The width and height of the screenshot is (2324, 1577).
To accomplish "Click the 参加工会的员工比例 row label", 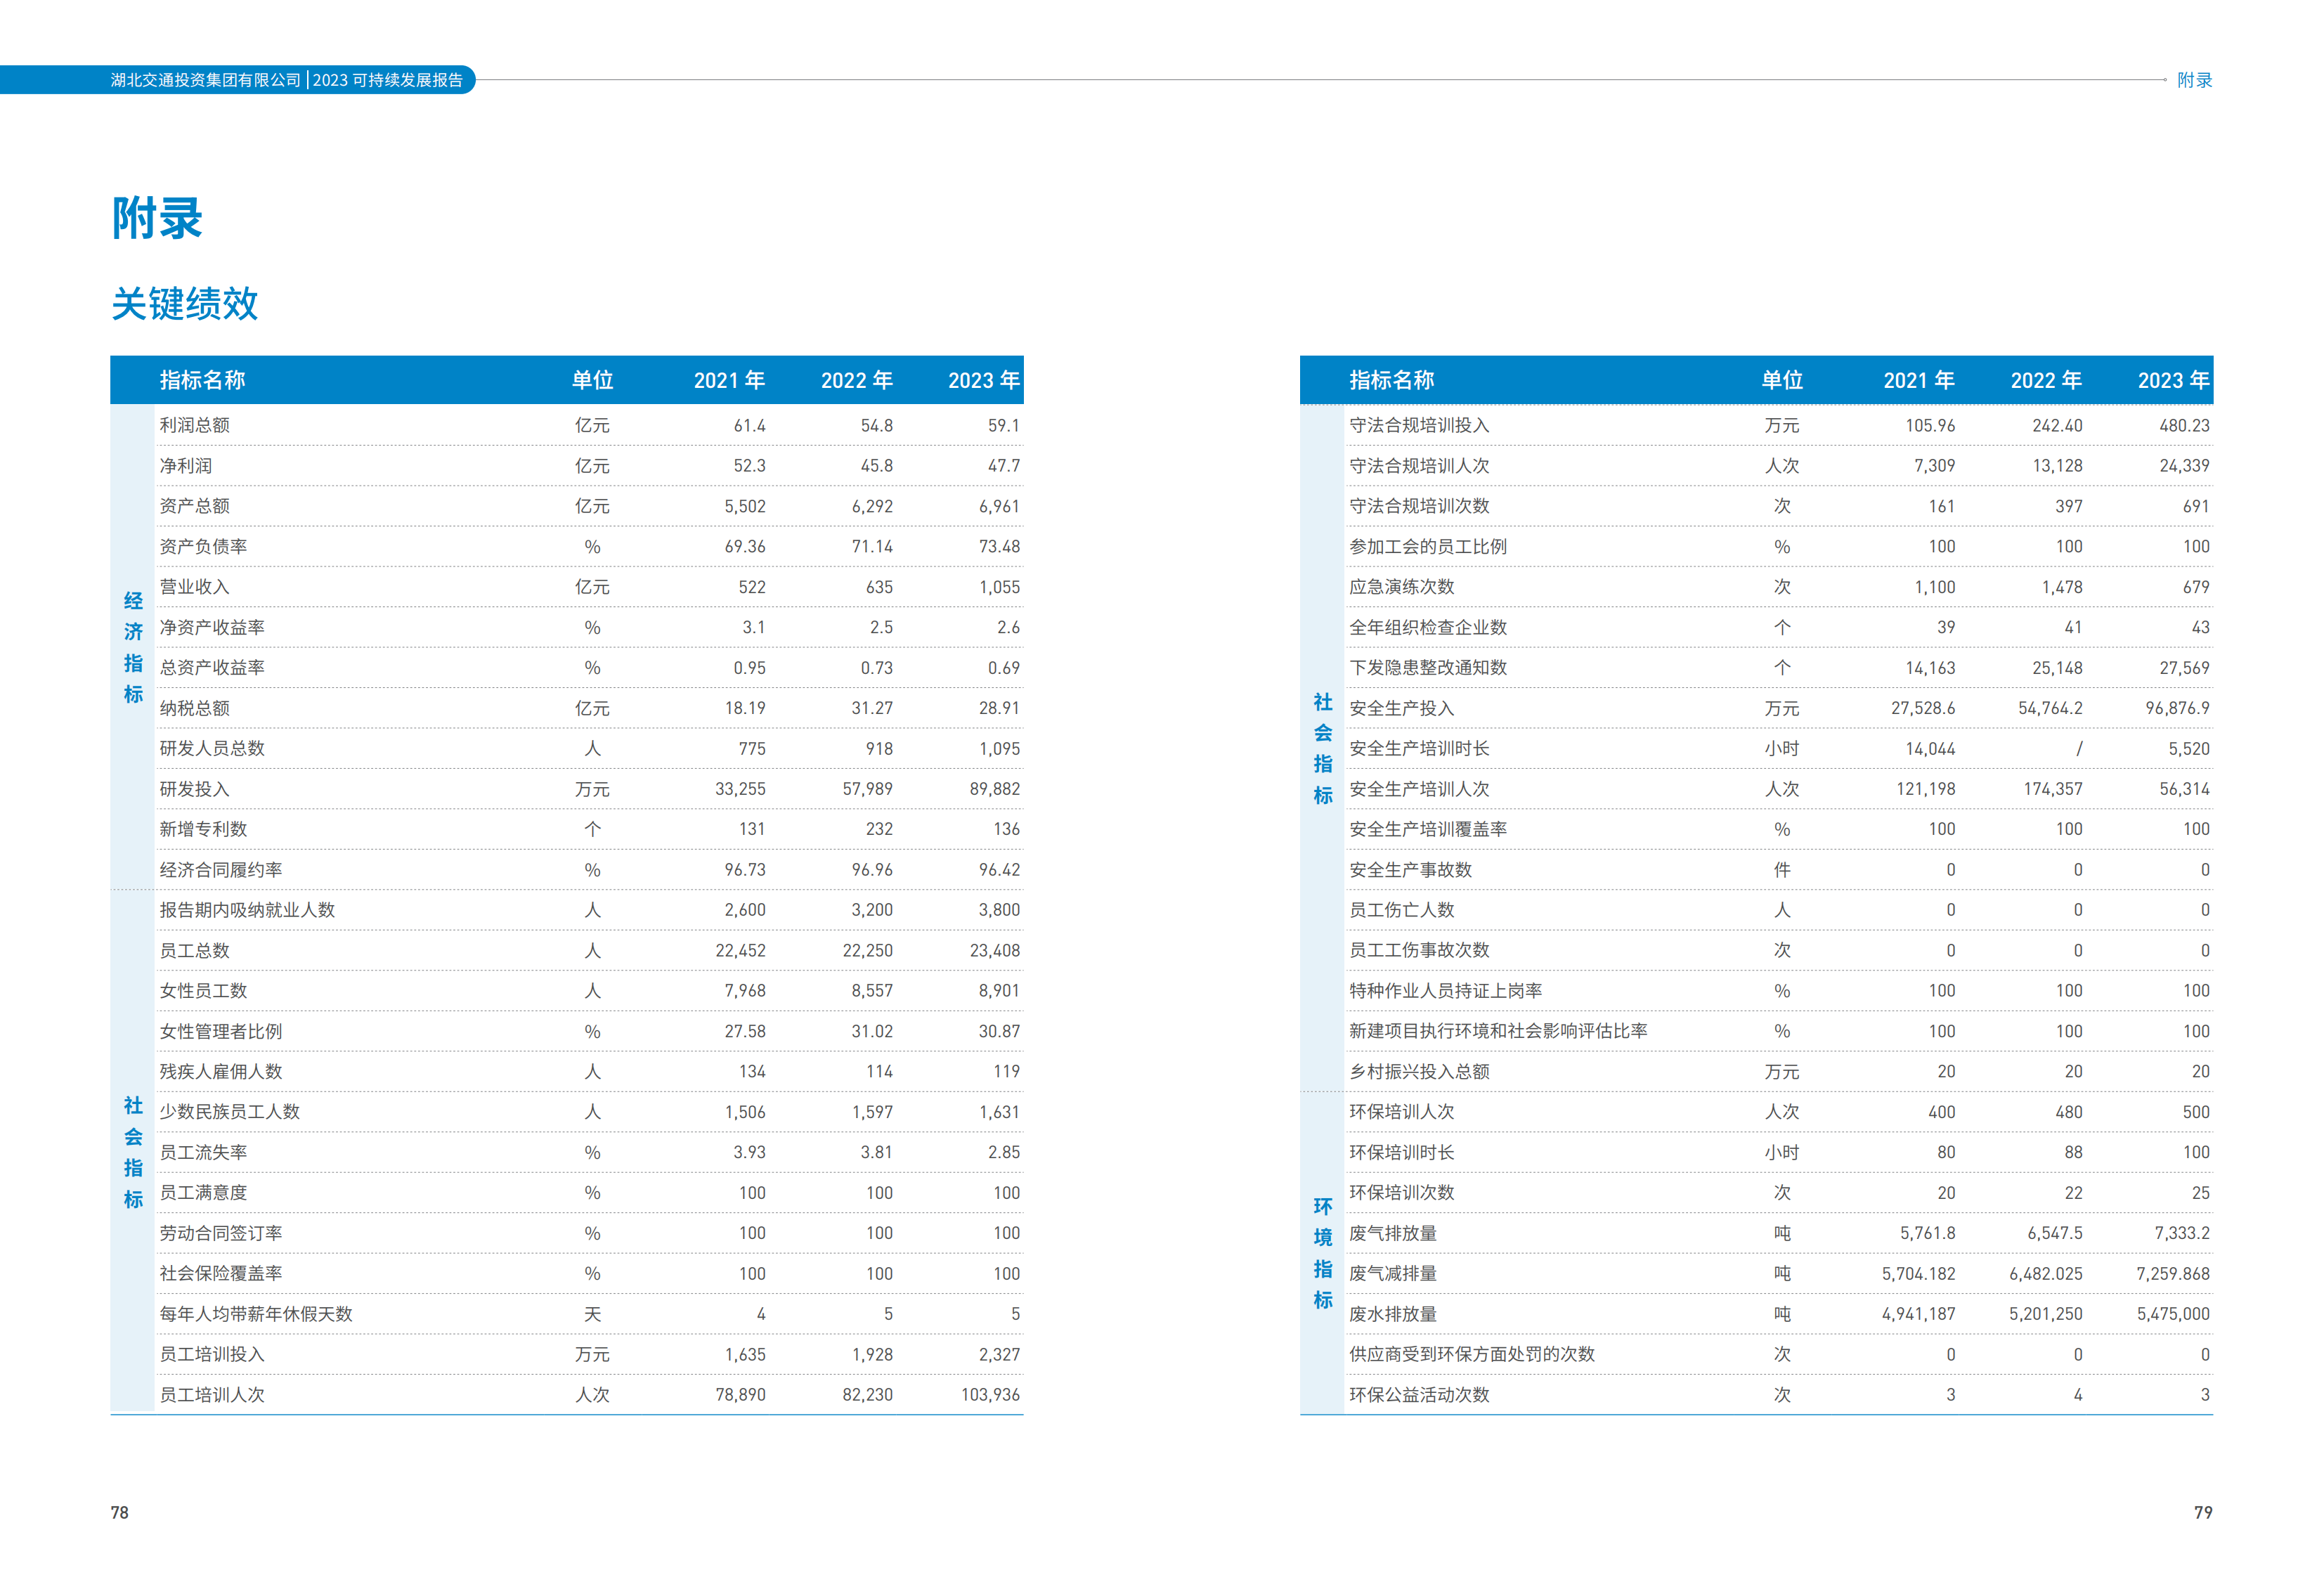I will 1428,546.
